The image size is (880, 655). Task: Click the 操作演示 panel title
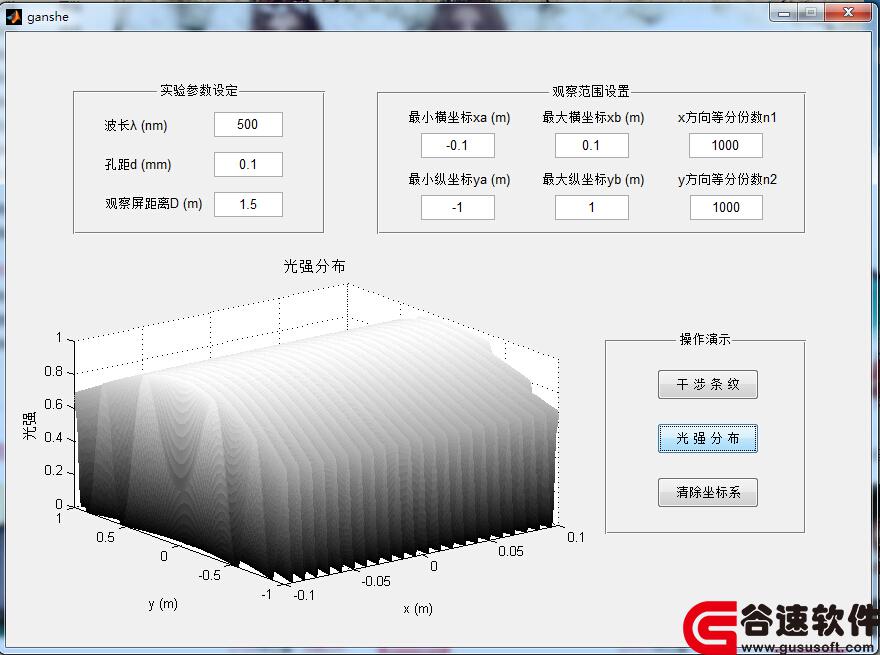705,339
